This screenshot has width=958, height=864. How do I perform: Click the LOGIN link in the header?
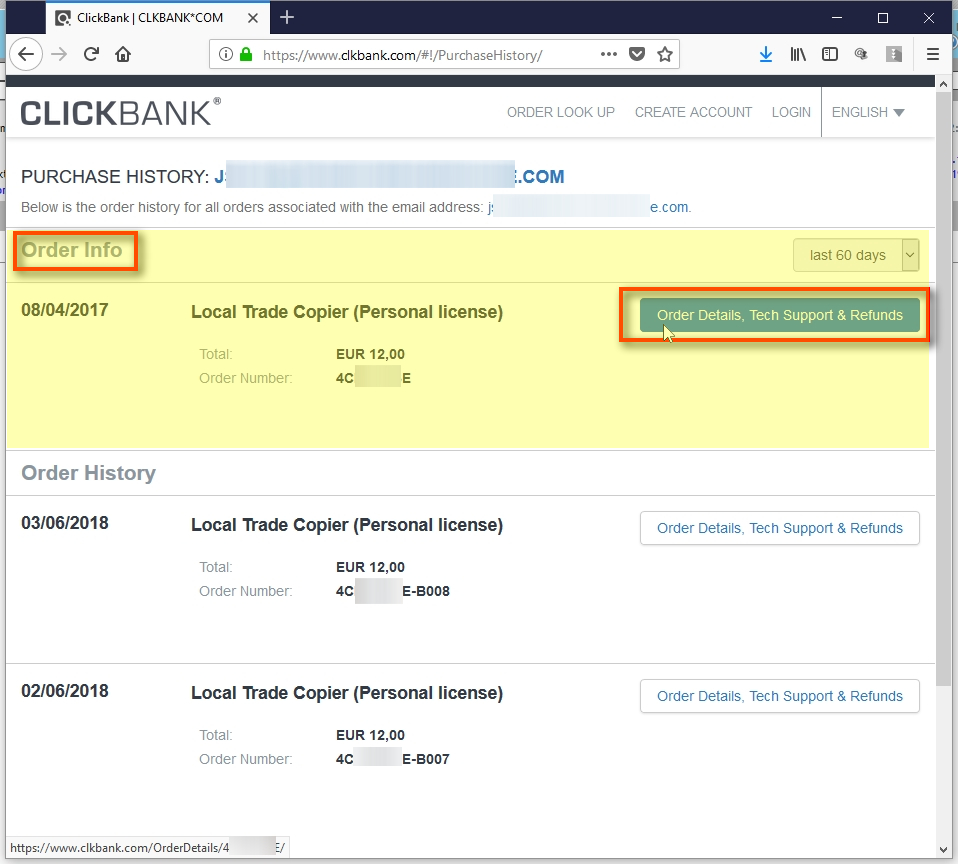pyautogui.click(x=791, y=112)
